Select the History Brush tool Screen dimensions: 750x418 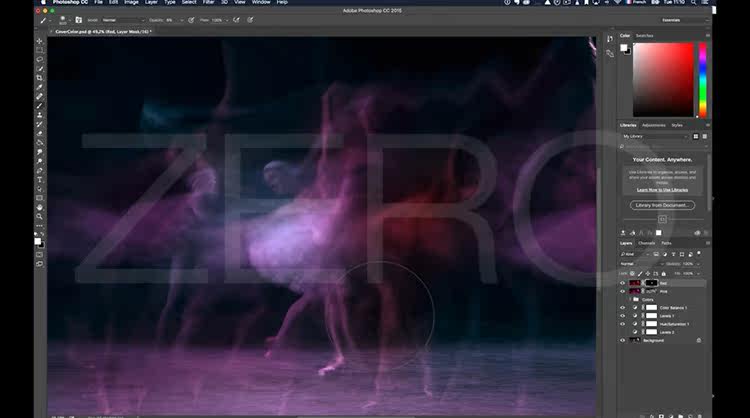pos(39,124)
